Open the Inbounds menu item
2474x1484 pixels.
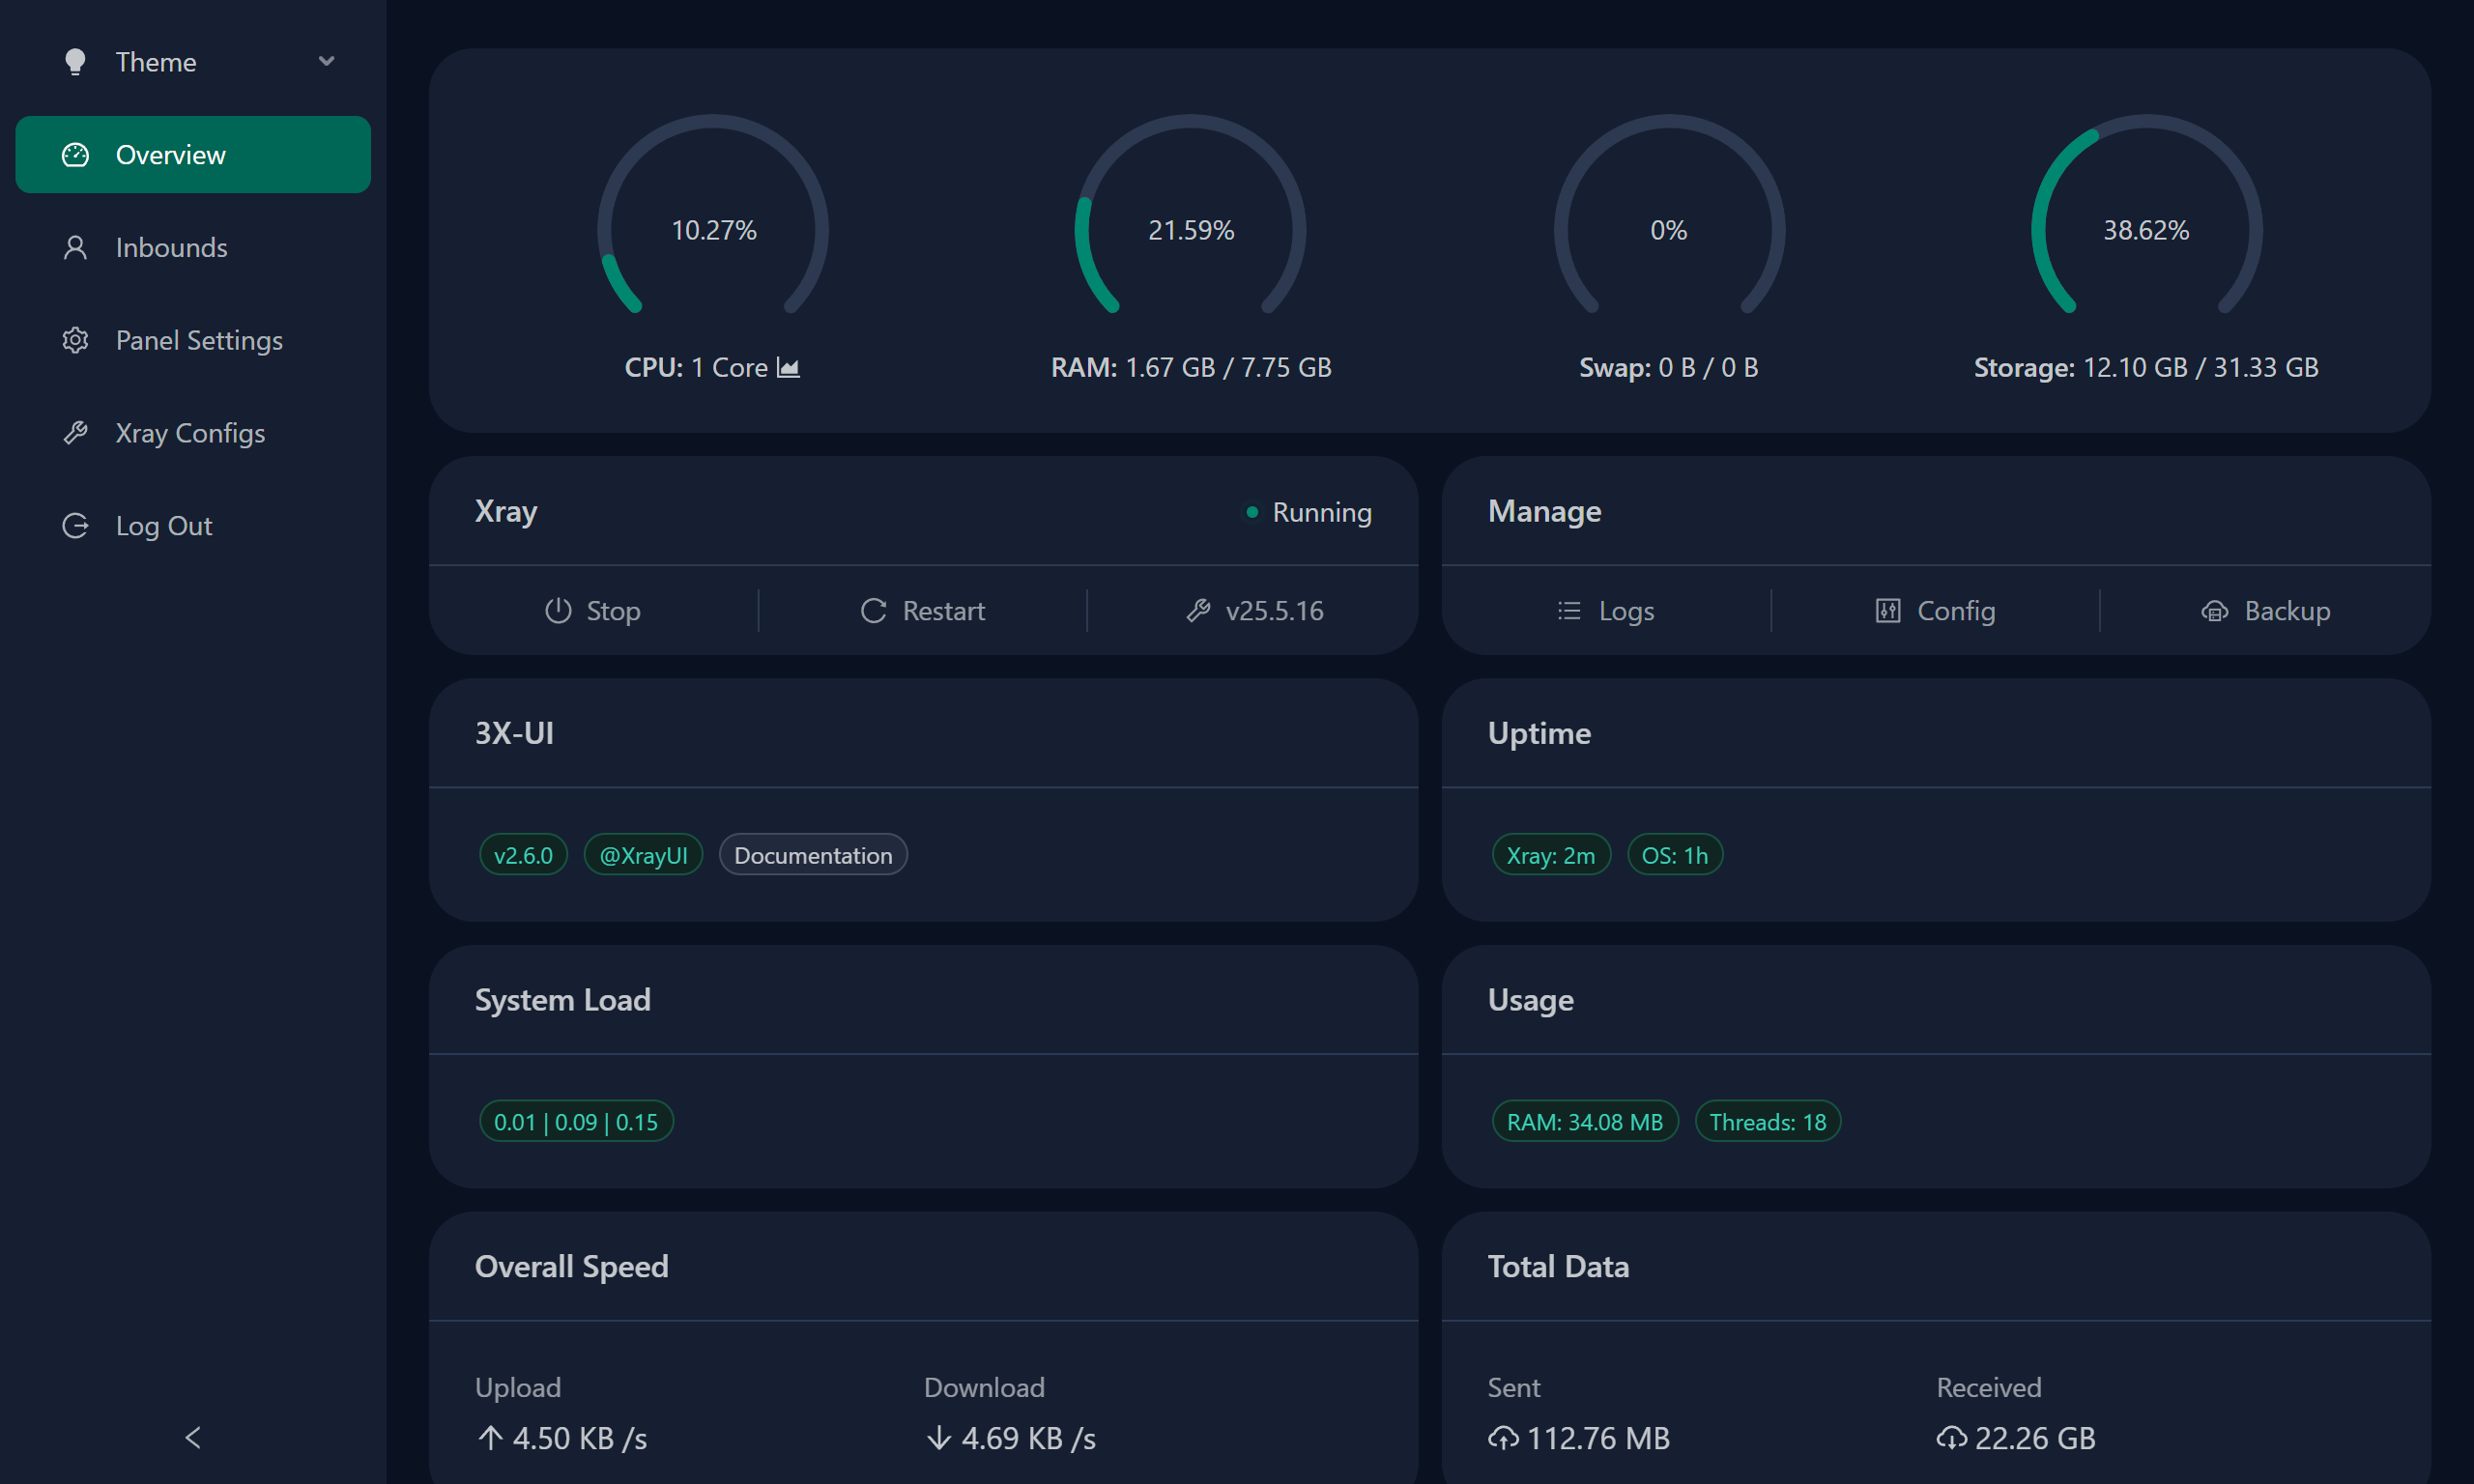(x=171, y=248)
